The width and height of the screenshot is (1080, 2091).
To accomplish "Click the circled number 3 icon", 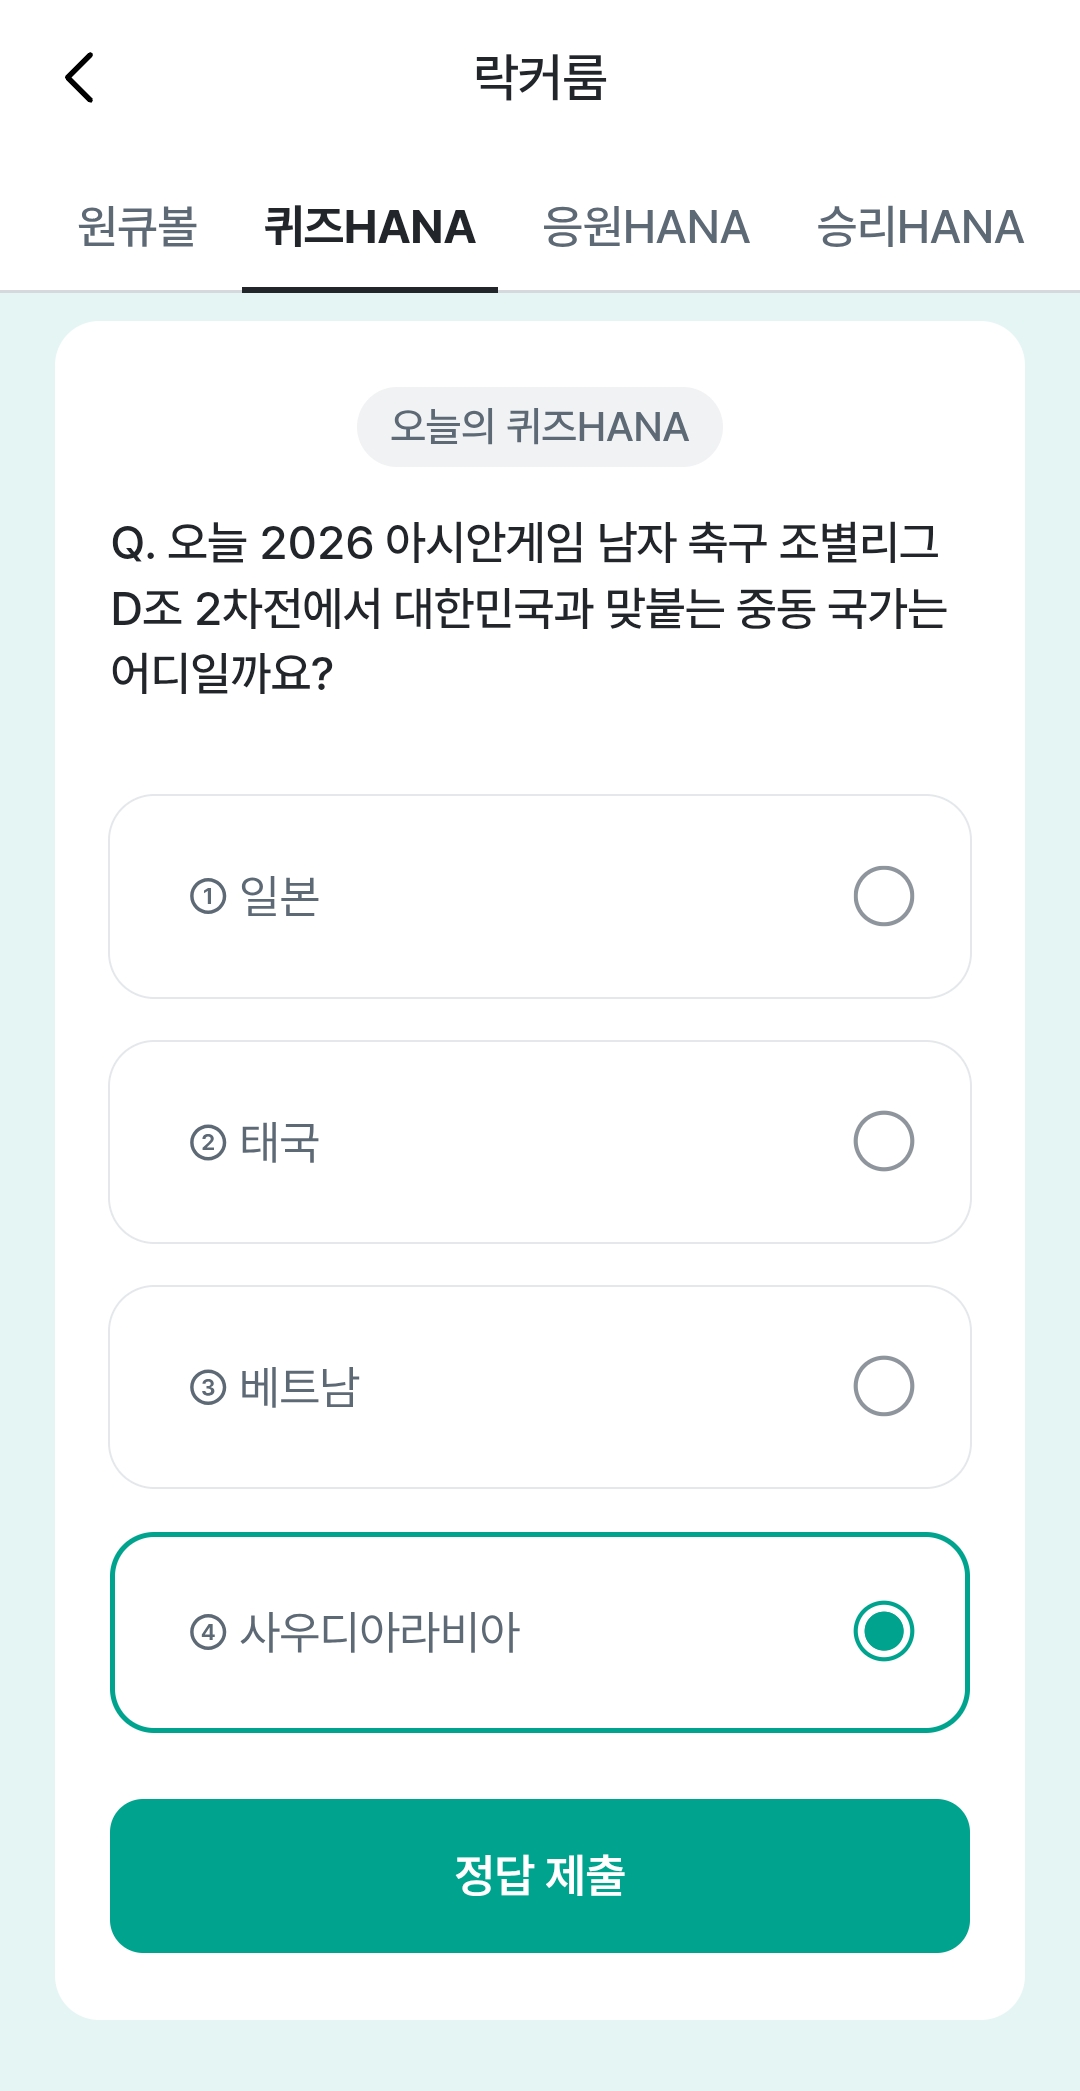I will point(208,1387).
